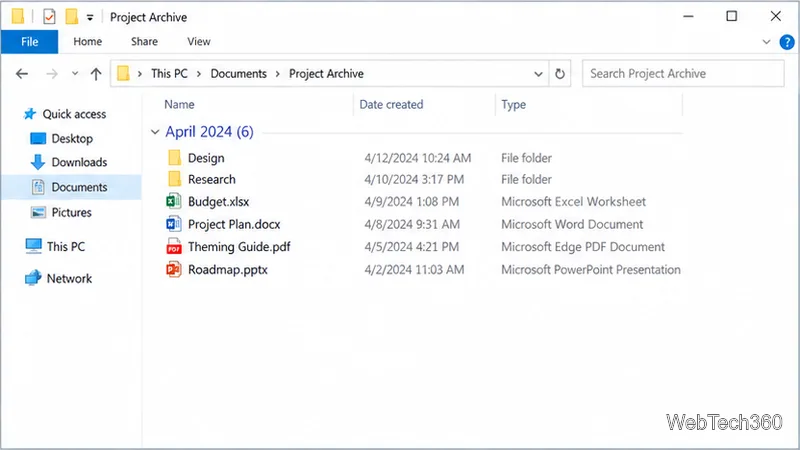This screenshot has width=800, height=450.
Task: Click the Pictures icon in the sidebar
Action: (x=38, y=212)
